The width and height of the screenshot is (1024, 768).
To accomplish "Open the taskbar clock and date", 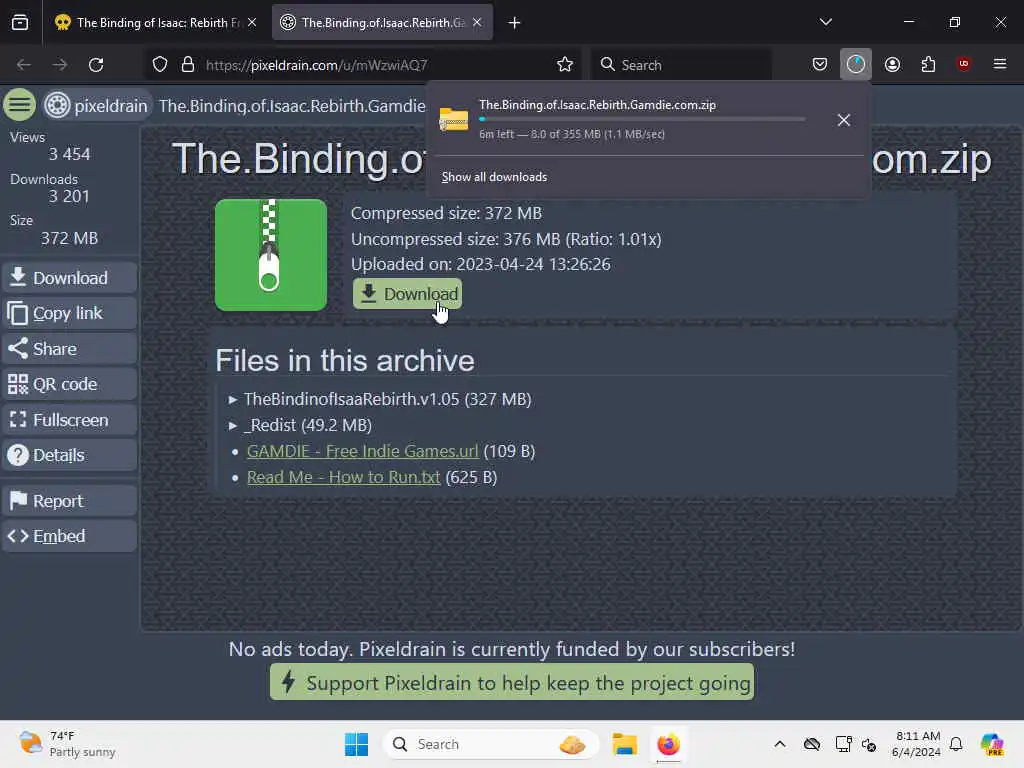I will (917, 744).
